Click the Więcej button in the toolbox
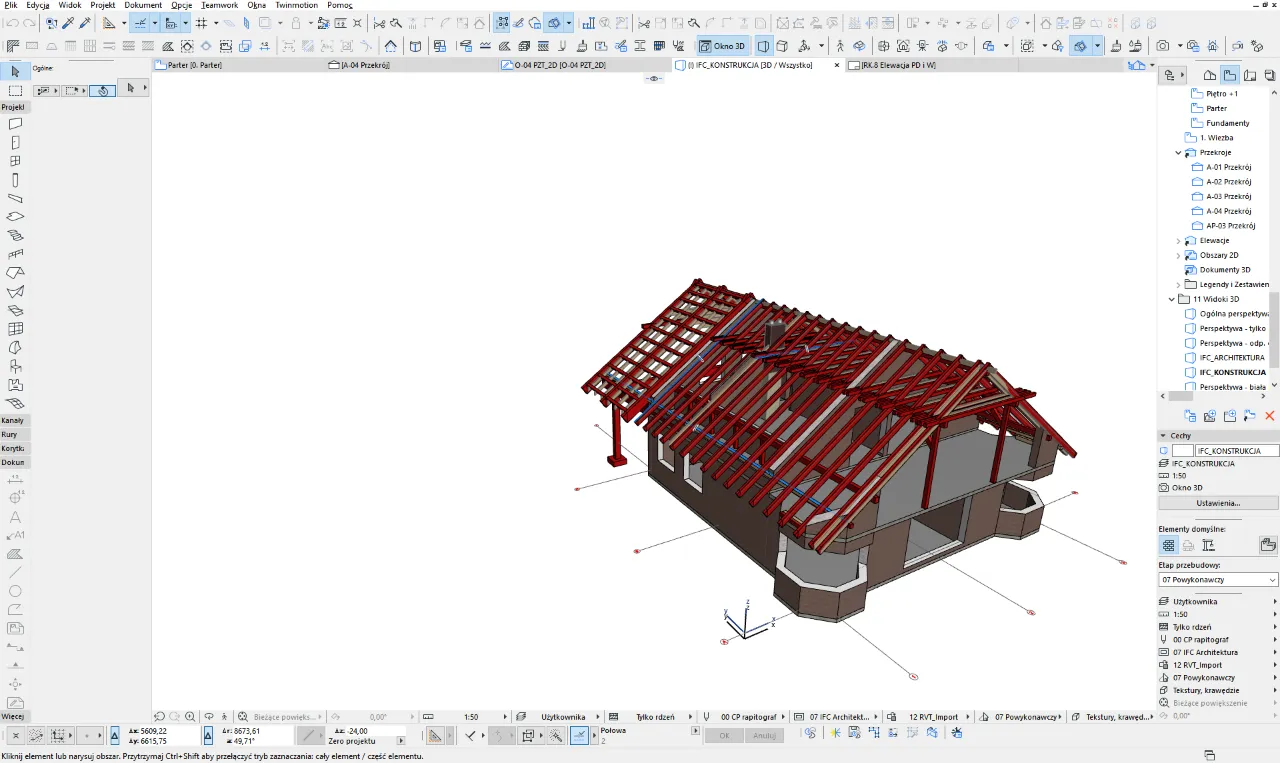The image size is (1280, 763). pyautogui.click(x=13, y=717)
